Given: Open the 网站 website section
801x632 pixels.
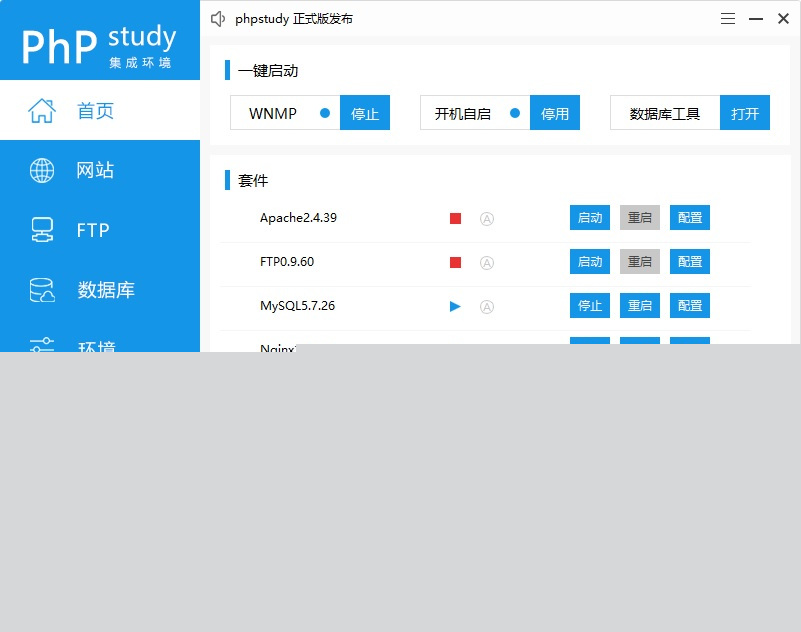Looking at the screenshot, I should click(100, 170).
